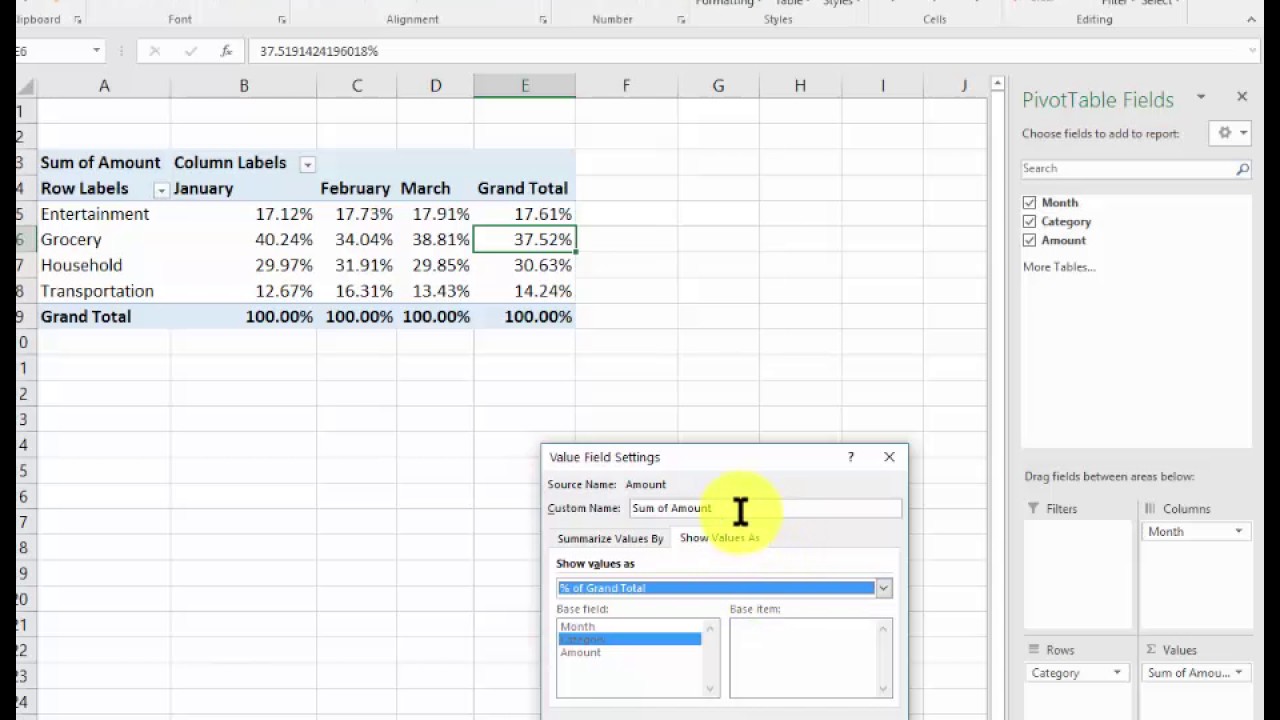The height and width of the screenshot is (720, 1280).
Task: Open the PivotTable Fields tools gear menu
Action: (x=1231, y=133)
